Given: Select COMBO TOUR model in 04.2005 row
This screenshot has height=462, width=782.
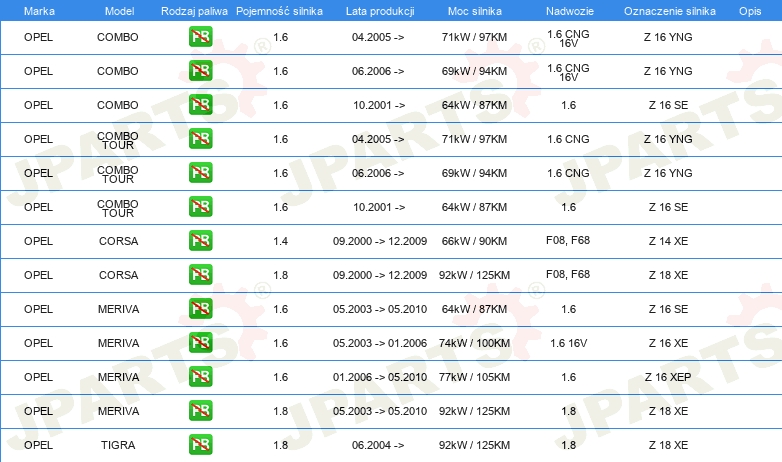Looking at the screenshot, I should (x=118, y=140).
